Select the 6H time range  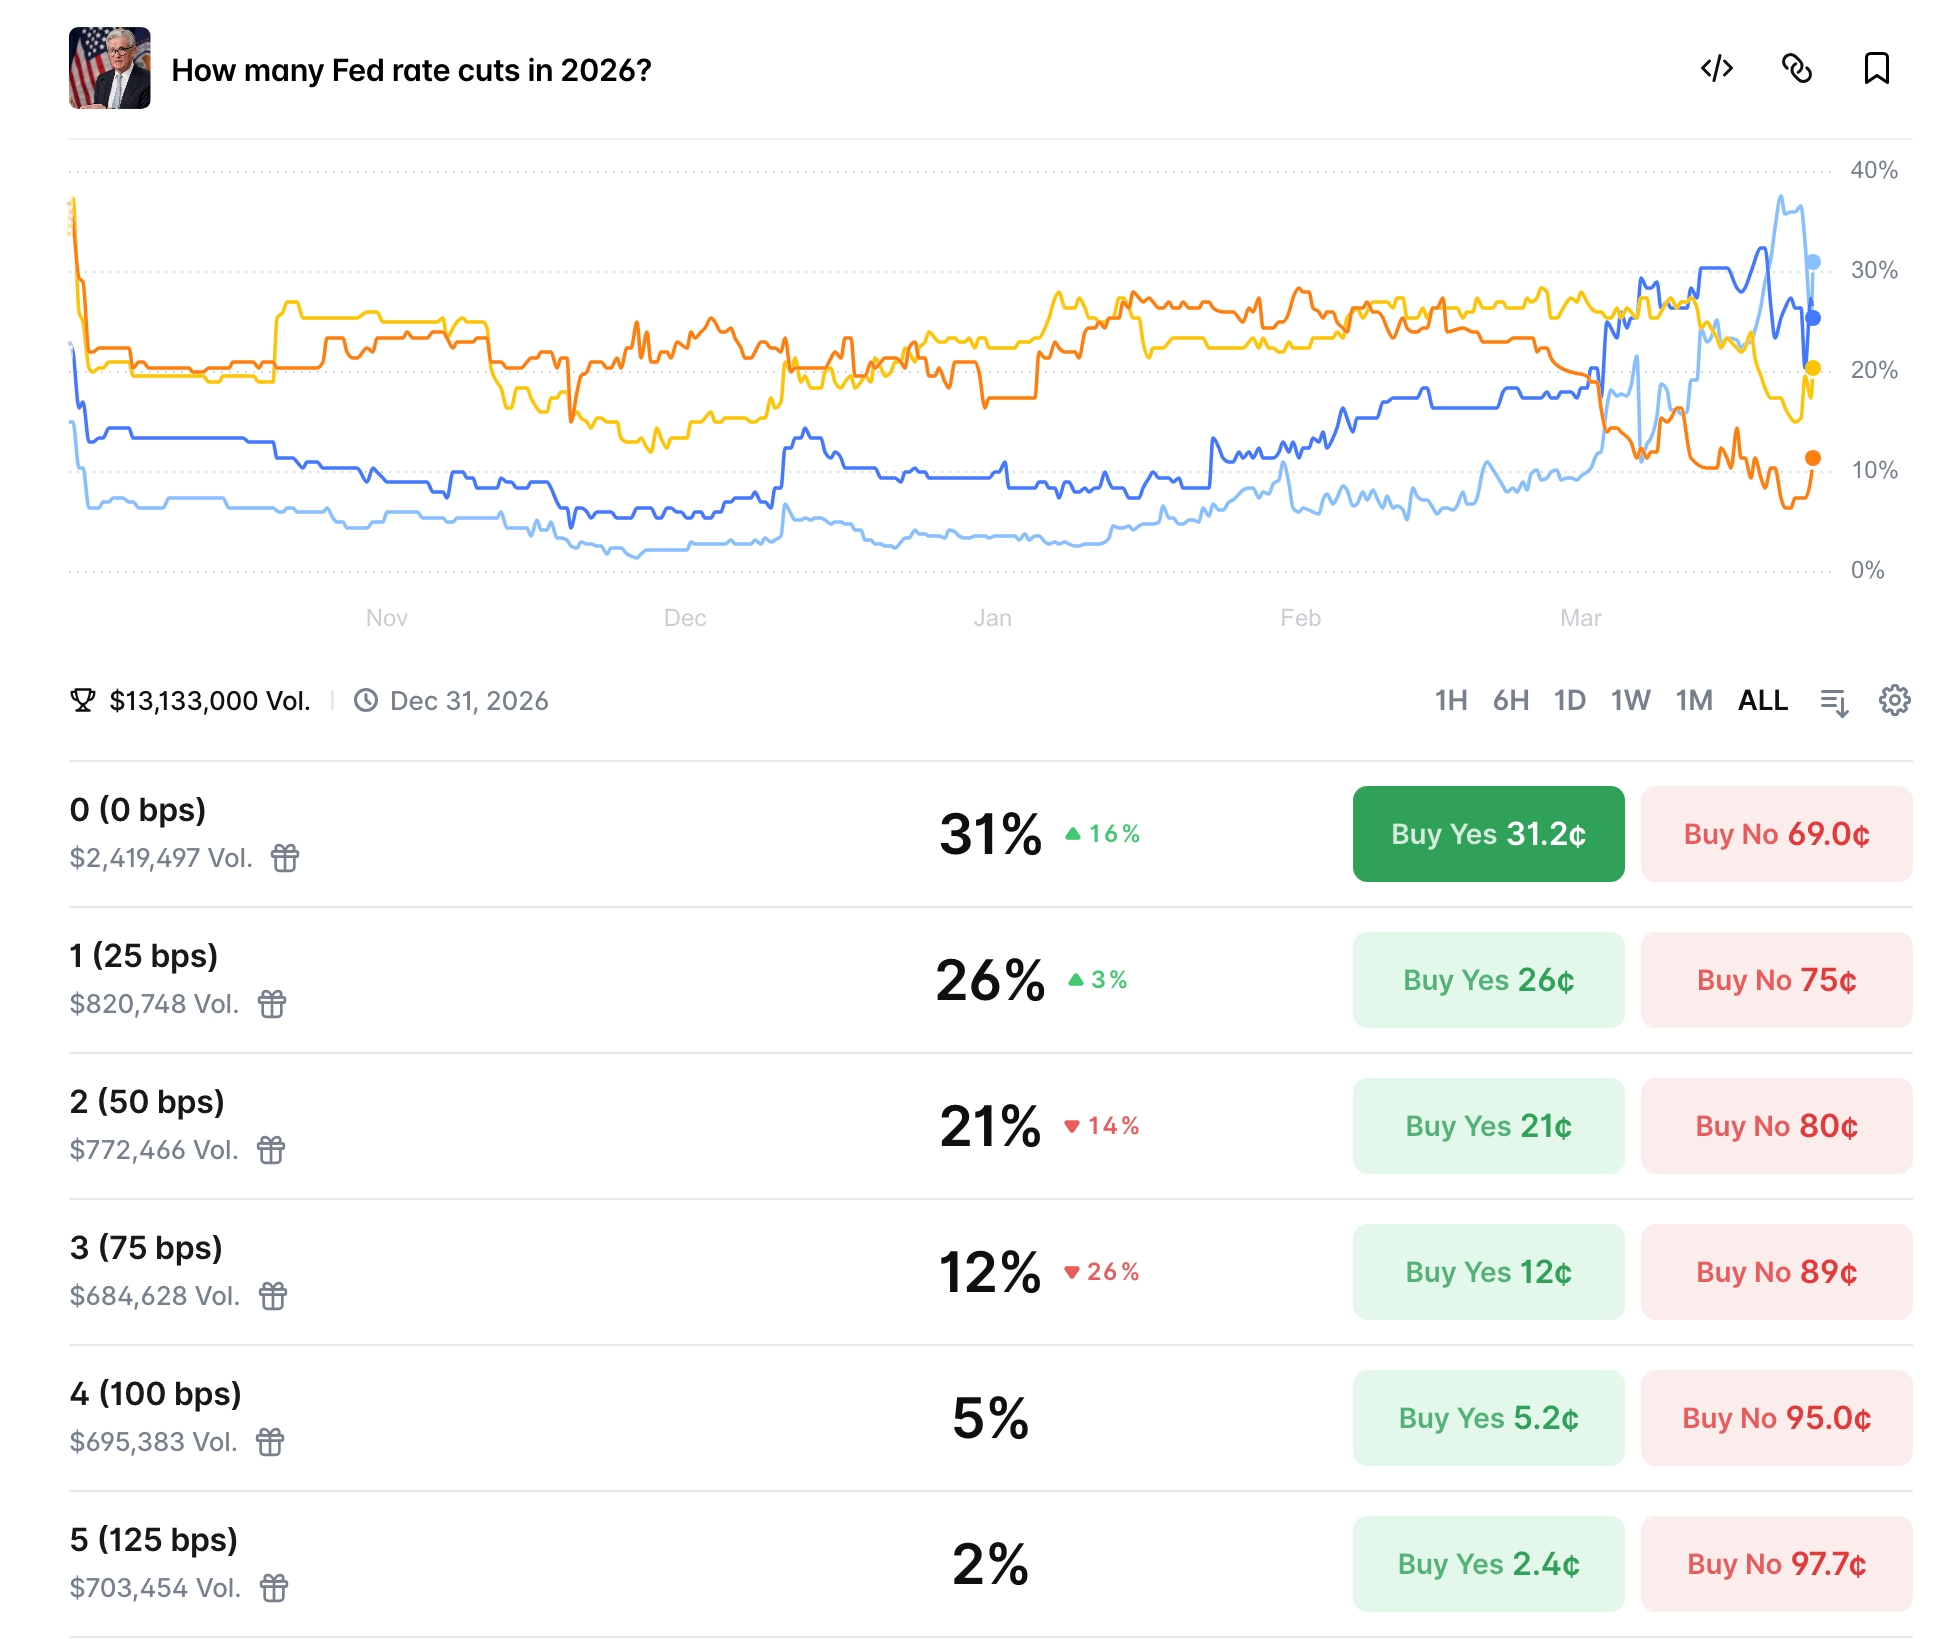click(x=1511, y=700)
